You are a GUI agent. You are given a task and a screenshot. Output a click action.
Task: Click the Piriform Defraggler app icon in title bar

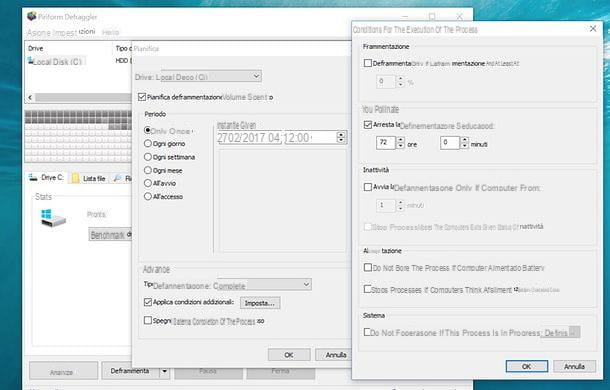[32, 16]
